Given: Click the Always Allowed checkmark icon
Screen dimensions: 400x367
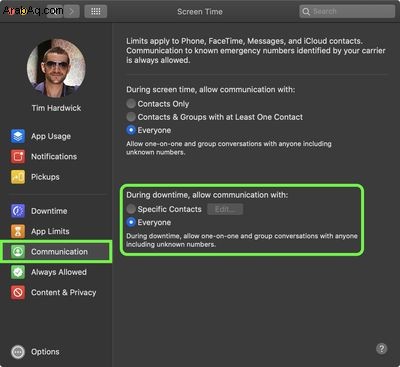Looking at the screenshot, I should (x=18, y=272).
